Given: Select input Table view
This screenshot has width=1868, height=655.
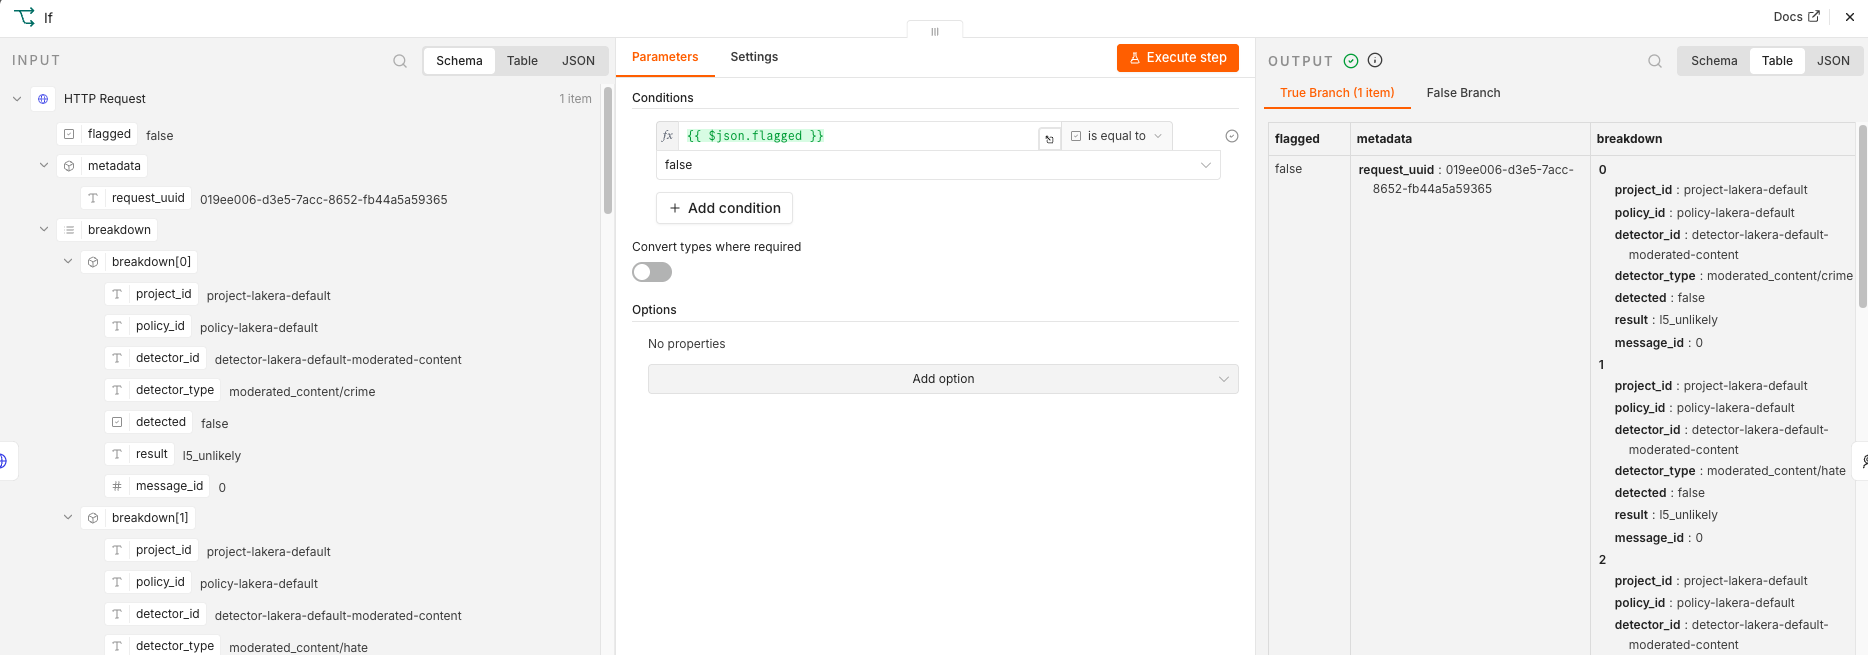Looking at the screenshot, I should [x=522, y=61].
